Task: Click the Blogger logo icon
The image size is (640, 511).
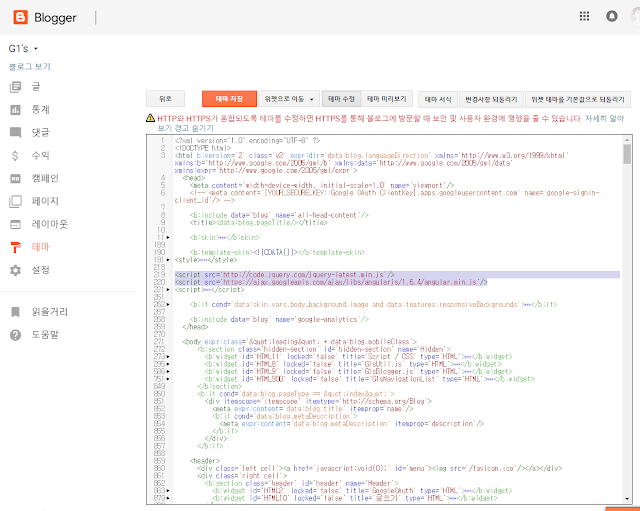Action: (x=20, y=17)
